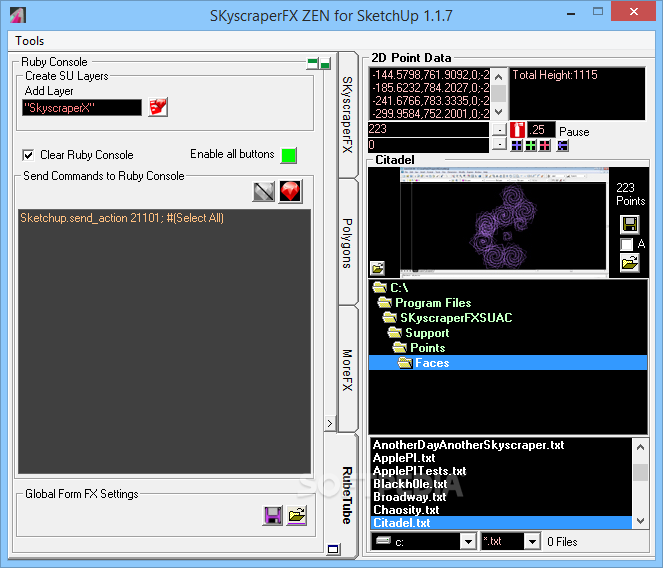Toggle the Clear Ruby Console checkbox
The image size is (663, 568).
[x=28, y=155]
